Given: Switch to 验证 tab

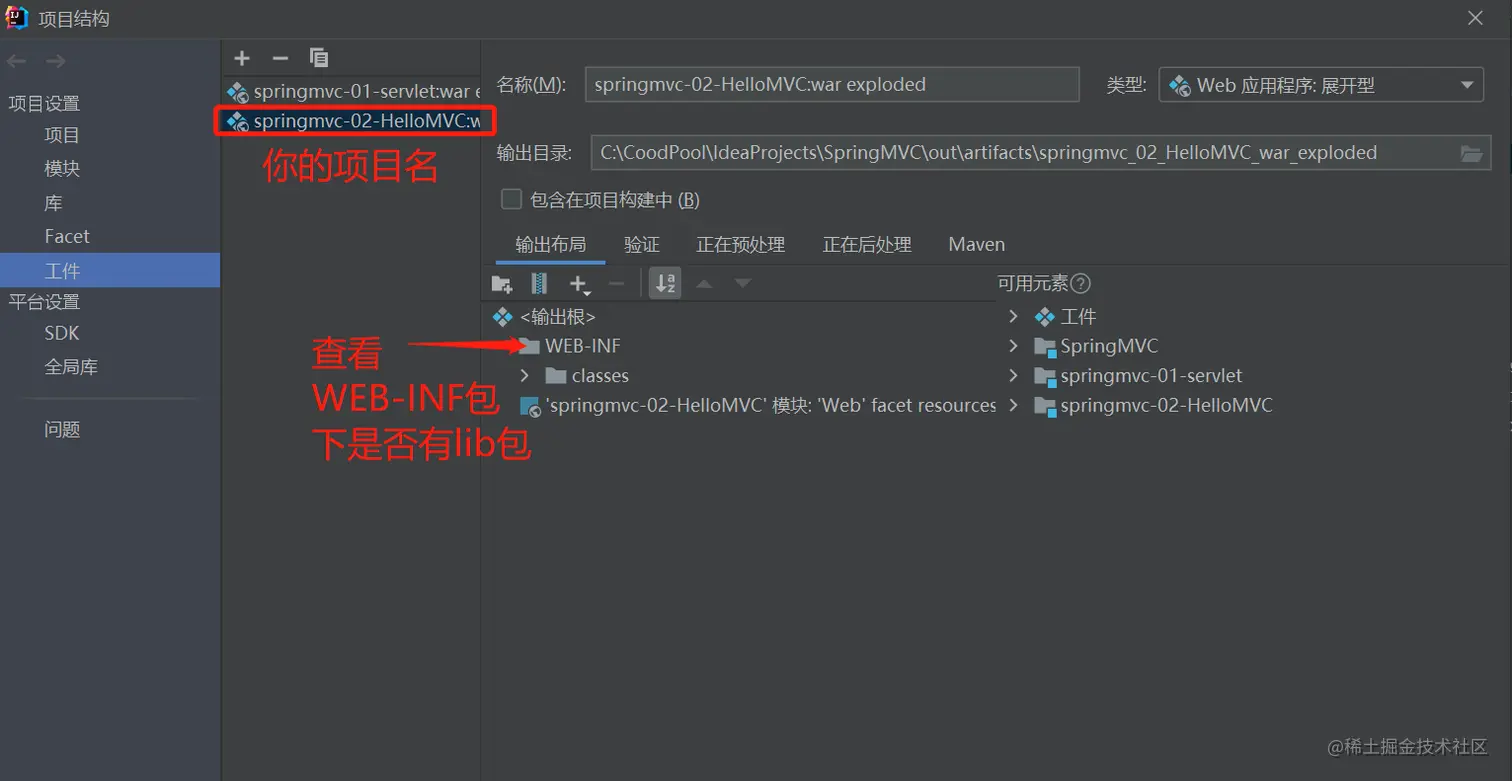Looking at the screenshot, I should click(x=642, y=245).
